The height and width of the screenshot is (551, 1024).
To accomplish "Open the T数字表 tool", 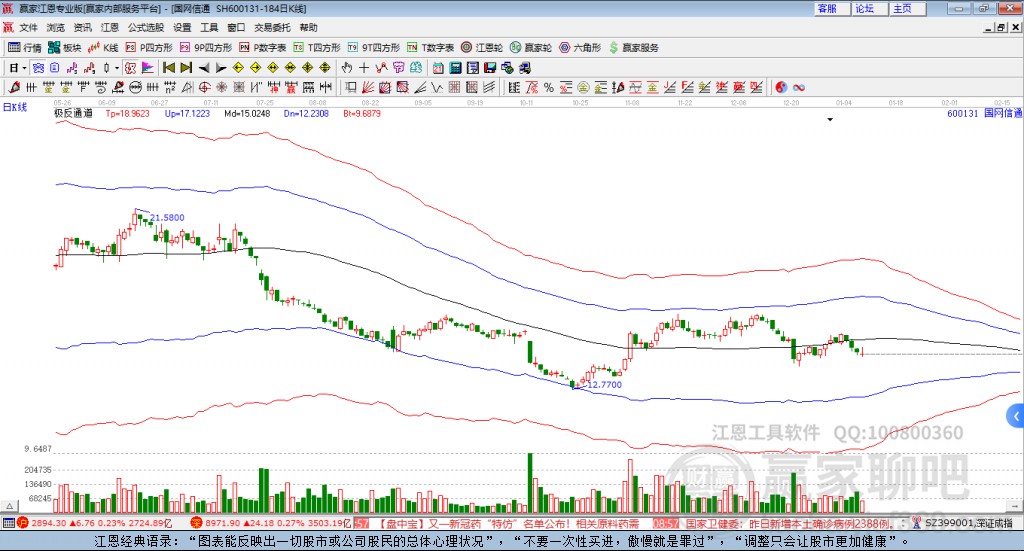I will [x=430, y=48].
